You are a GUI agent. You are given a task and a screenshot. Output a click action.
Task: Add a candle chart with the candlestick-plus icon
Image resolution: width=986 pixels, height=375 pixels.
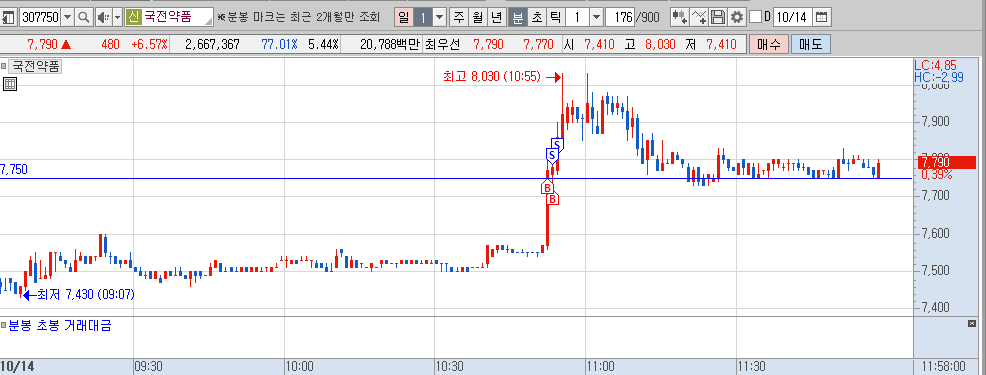(x=680, y=17)
